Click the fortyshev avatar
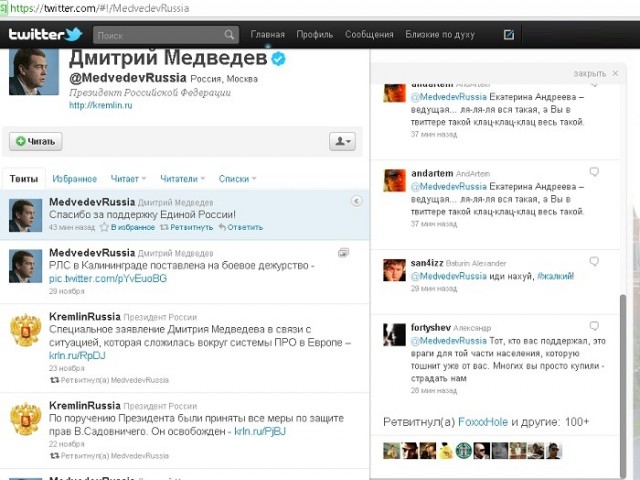This screenshot has width=640, height=480. coord(394,335)
